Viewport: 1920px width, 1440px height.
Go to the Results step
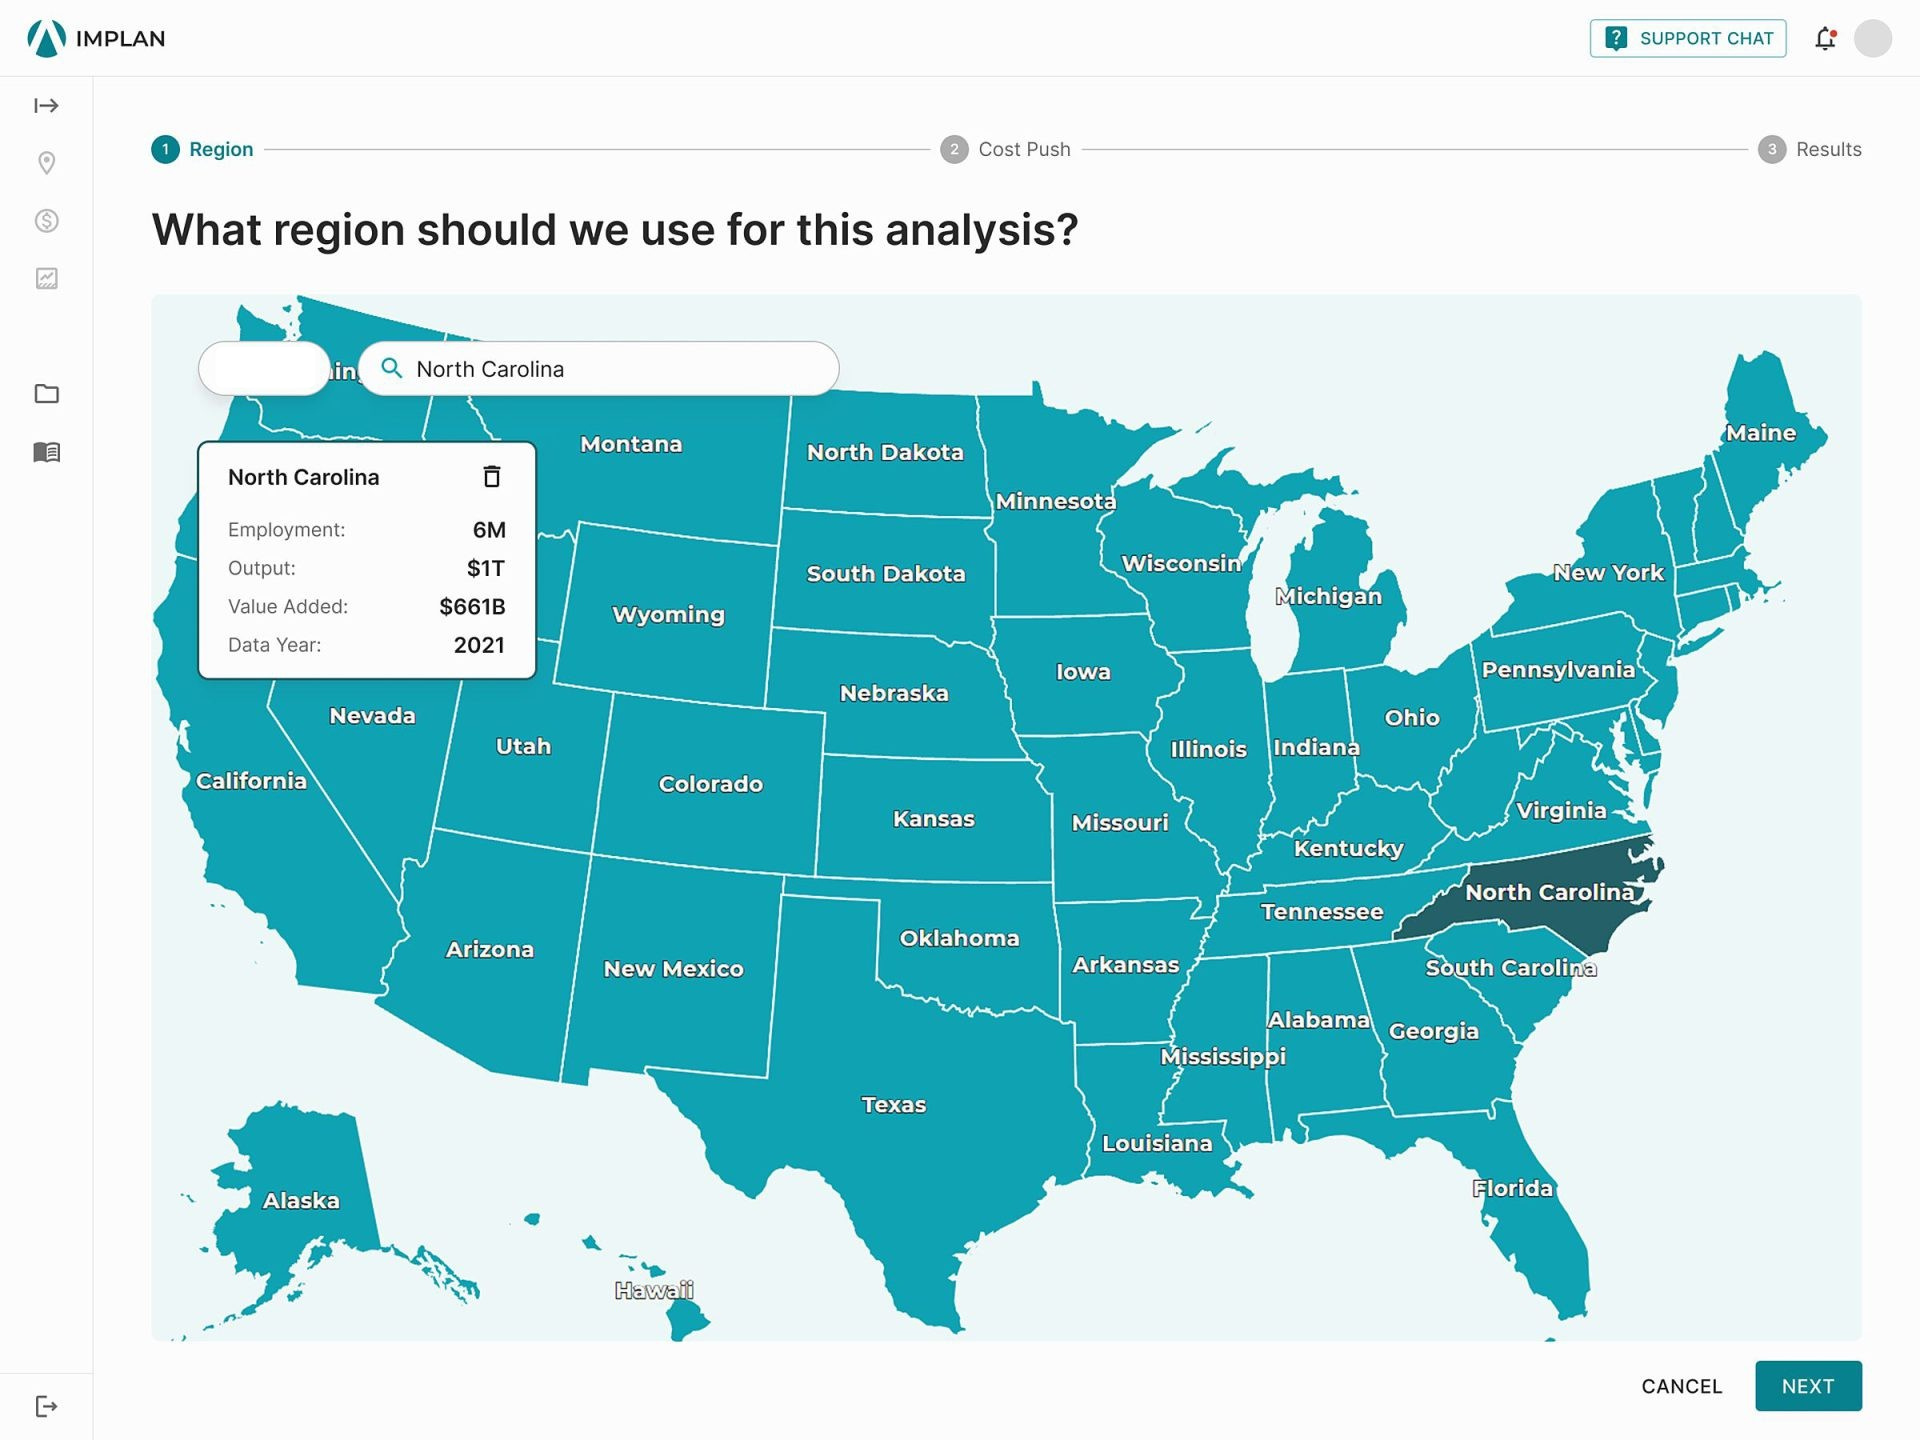1810,149
